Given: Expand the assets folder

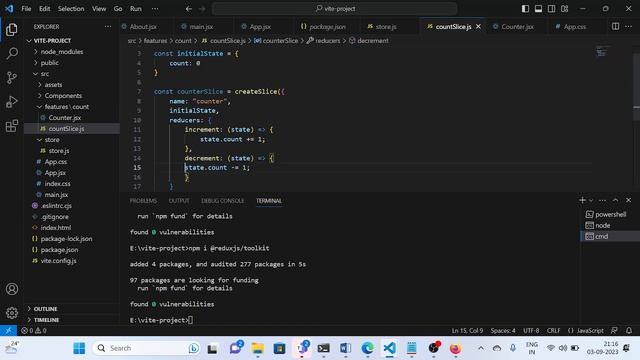Looking at the screenshot, I should pyautogui.click(x=53, y=85).
